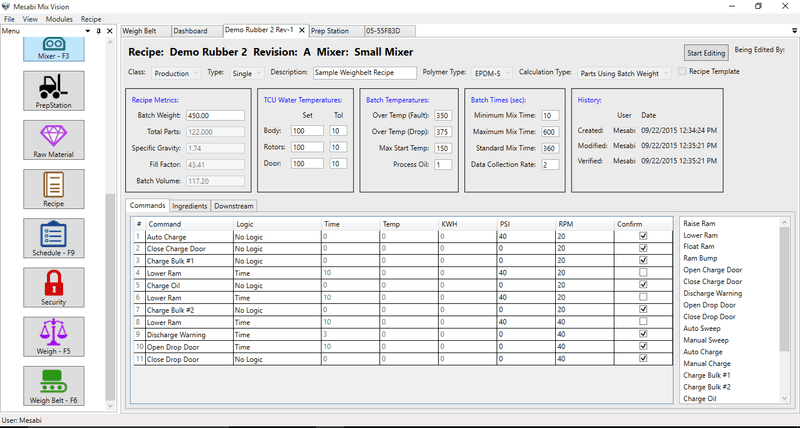Switch to the Dashboard tab

196,31
